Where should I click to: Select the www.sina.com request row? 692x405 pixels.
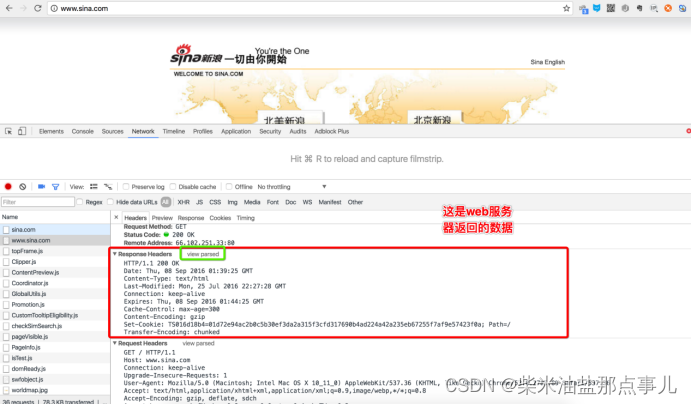pos(55,240)
